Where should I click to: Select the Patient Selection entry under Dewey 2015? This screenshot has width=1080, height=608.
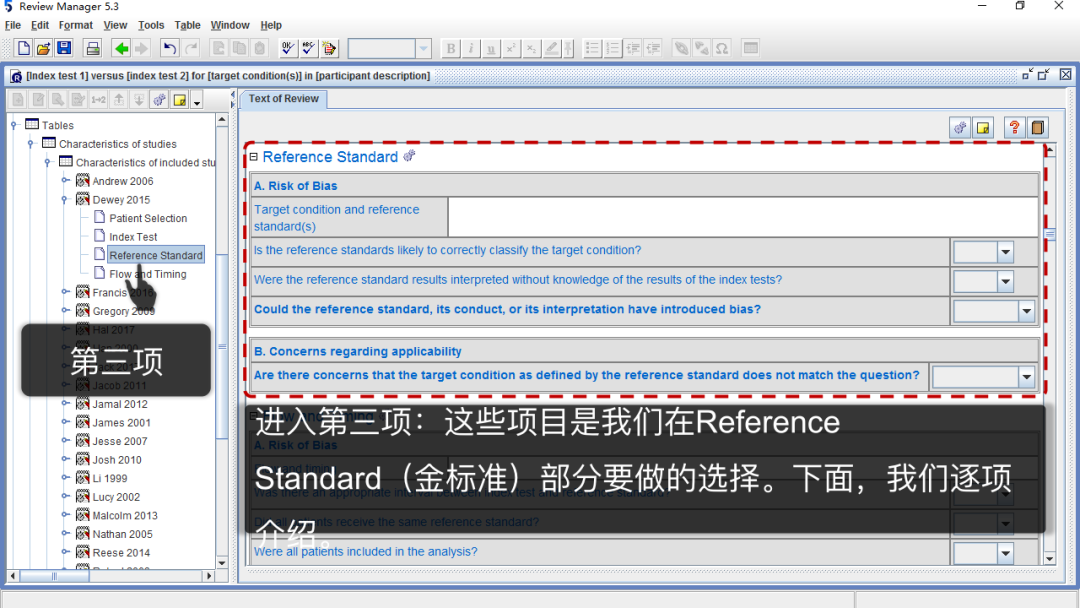(x=147, y=218)
